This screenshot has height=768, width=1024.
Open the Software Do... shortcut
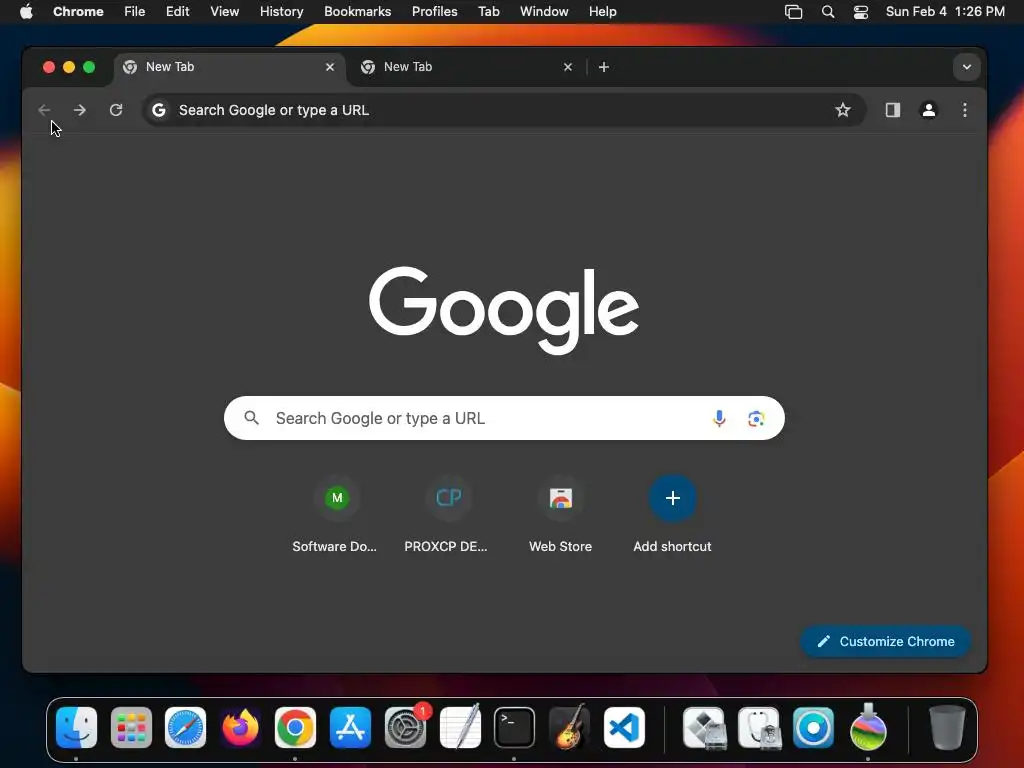click(x=336, y=515)
